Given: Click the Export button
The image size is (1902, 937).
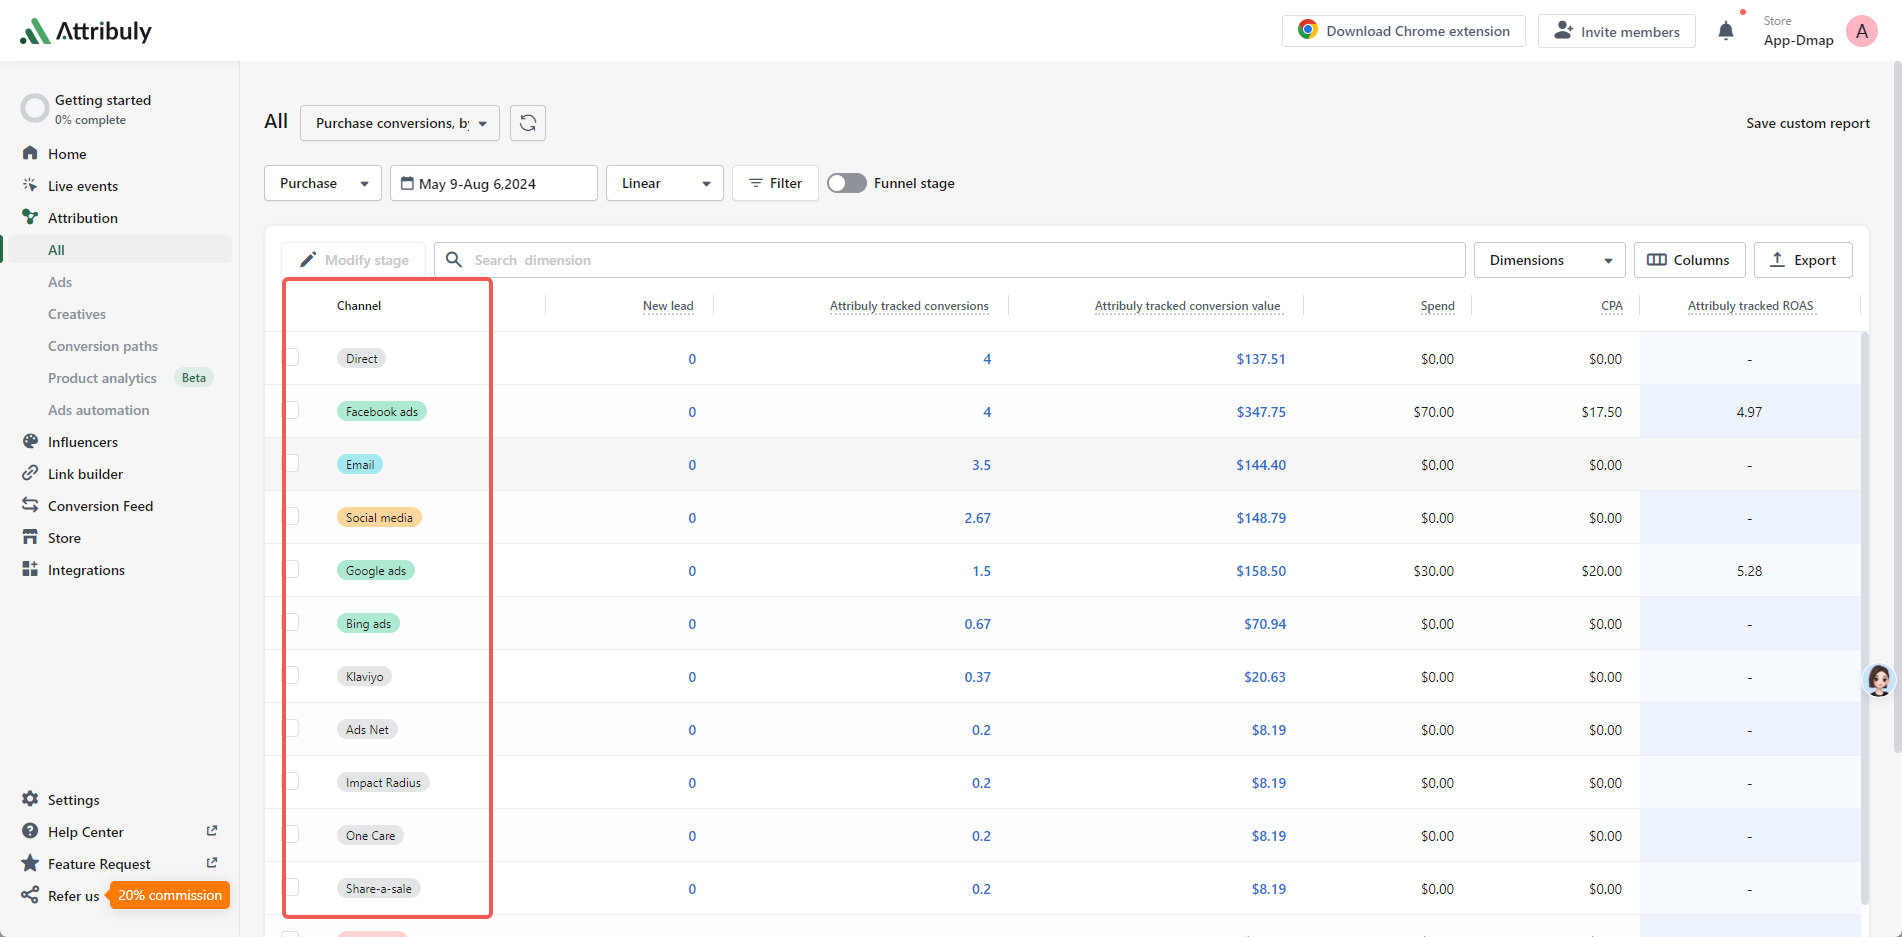Looking at the screenshot, I should tap(1803, 260).
